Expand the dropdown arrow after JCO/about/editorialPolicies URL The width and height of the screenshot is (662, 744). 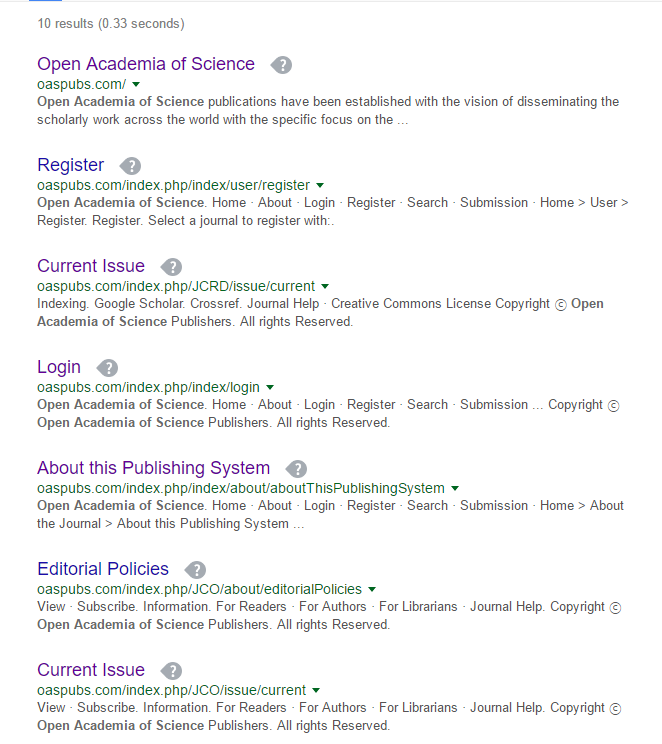click(372, 590)
